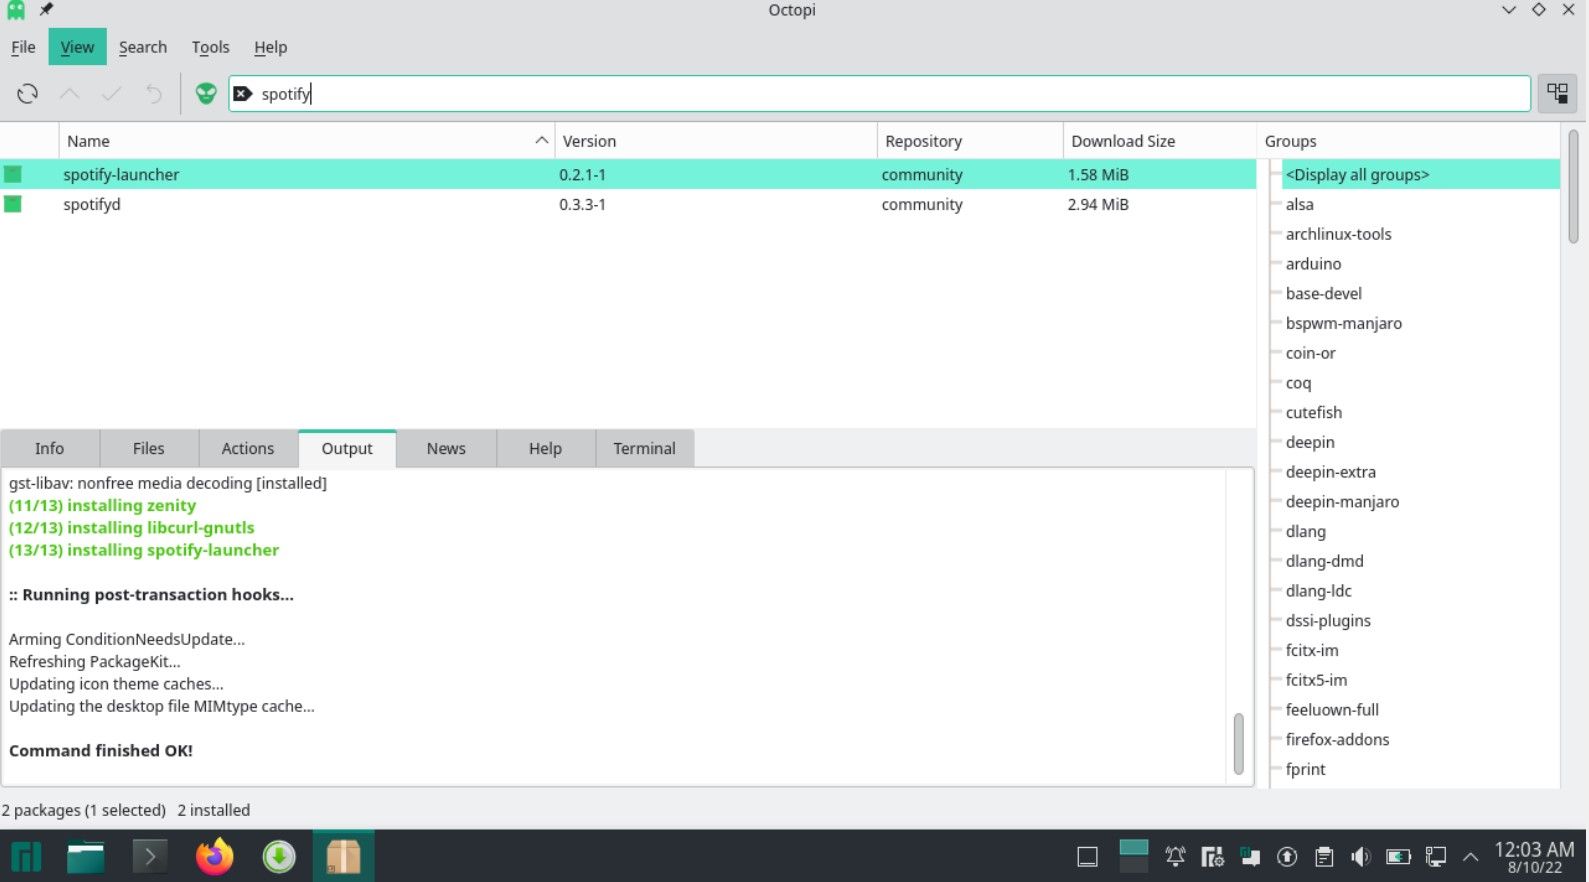Click the Octopi package box taskbar icon
The image size is (1589, 882).
coord(343,857)
